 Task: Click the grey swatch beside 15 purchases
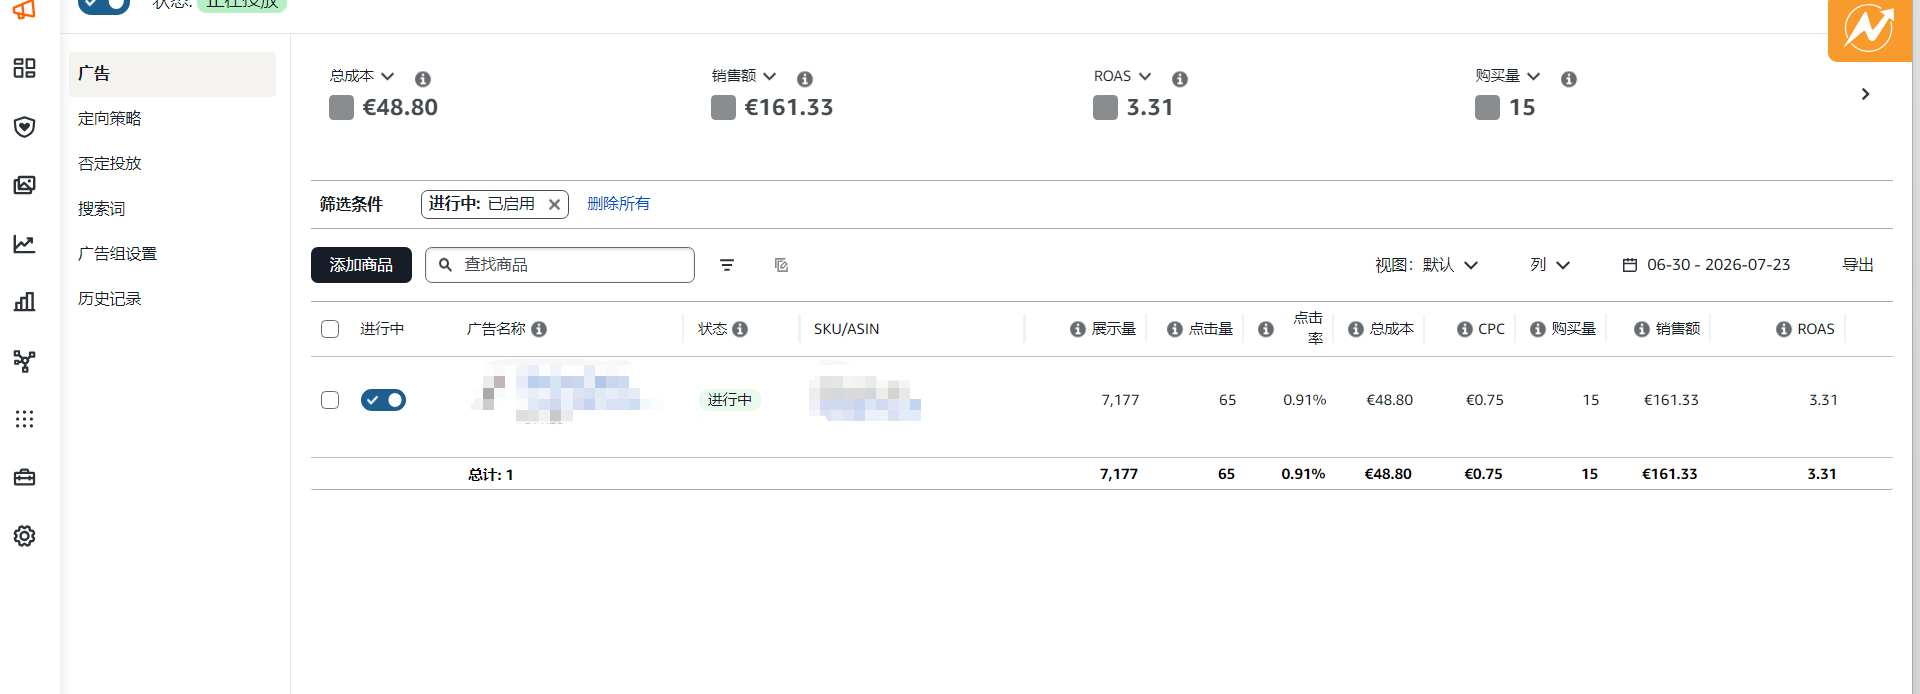pos(1487,108)
